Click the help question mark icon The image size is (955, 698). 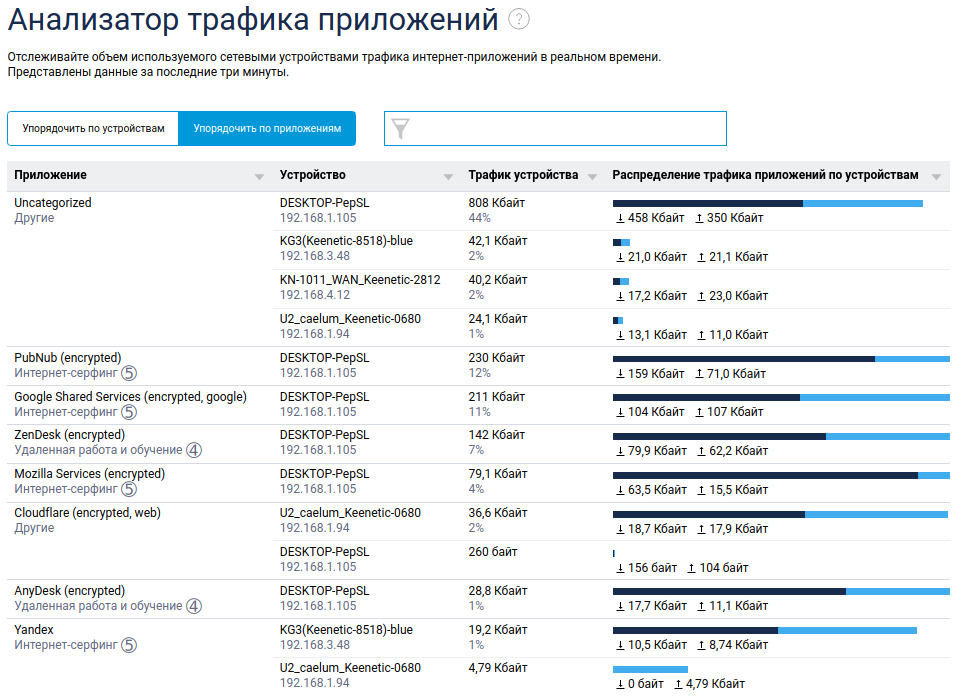tap(519, 19)
